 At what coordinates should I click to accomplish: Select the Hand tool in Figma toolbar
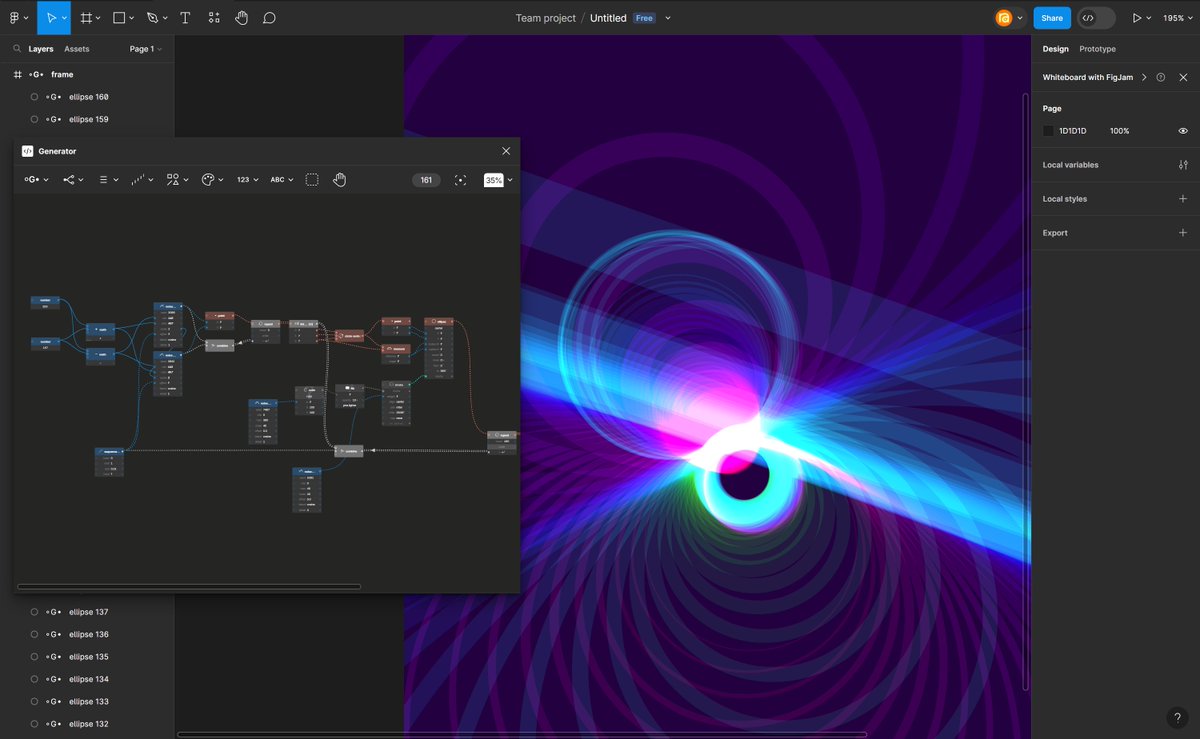(241, 18)
